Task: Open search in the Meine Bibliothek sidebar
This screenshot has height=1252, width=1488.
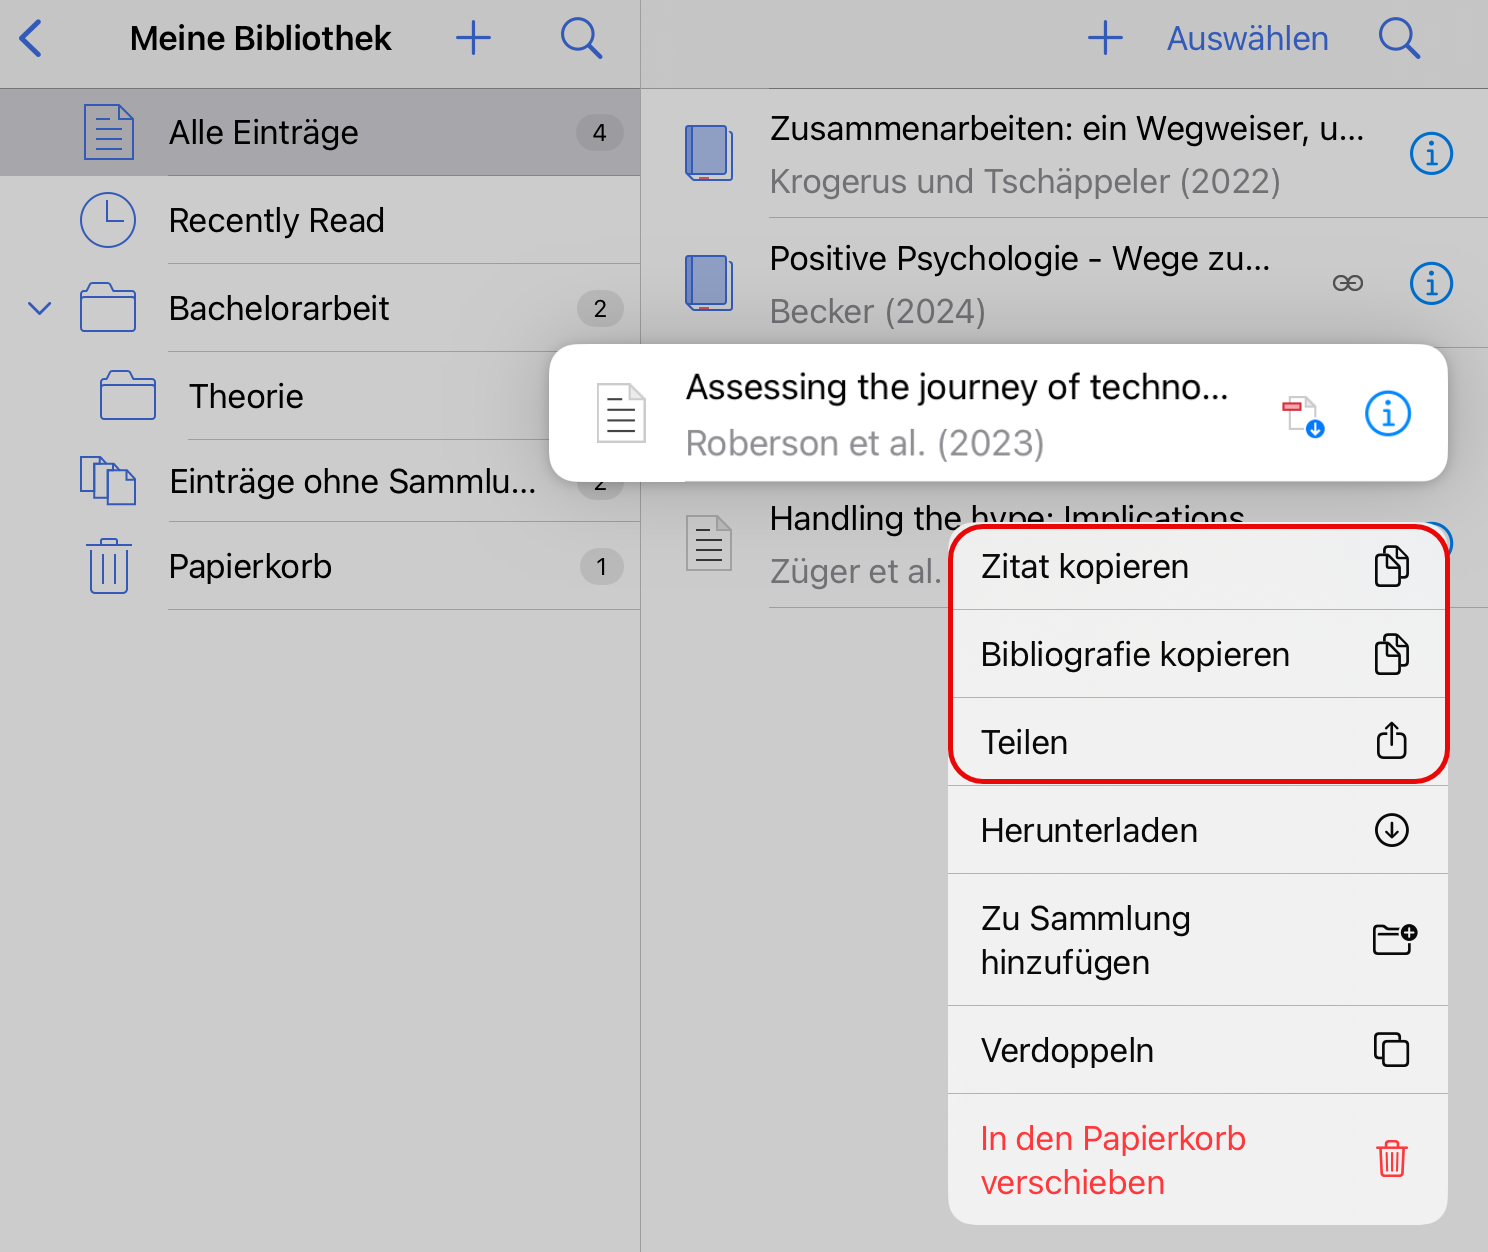Action: pyautogui.click(x=581, y=39)
